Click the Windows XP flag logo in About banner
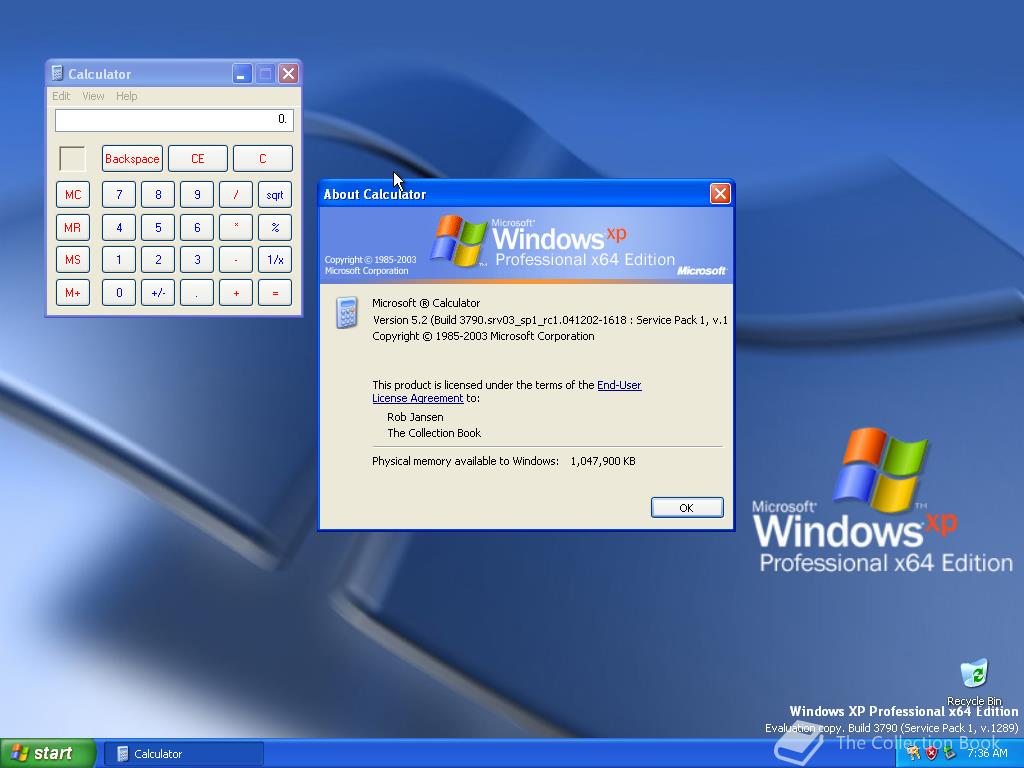Screen dimensions: 1024x768 coord(459,240)
